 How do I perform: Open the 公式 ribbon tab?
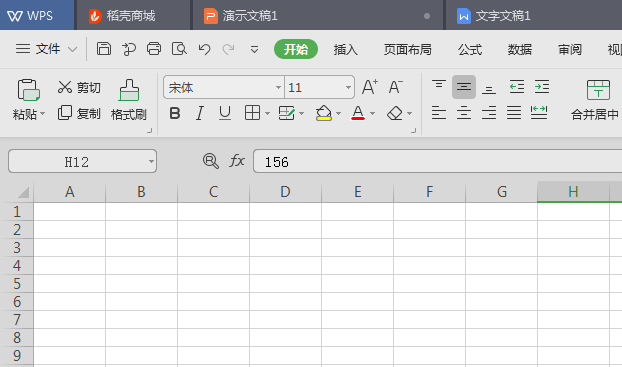point(470,50)
